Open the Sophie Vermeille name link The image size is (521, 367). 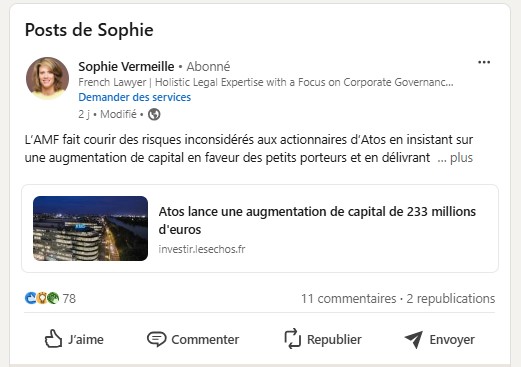click(126, 67)
